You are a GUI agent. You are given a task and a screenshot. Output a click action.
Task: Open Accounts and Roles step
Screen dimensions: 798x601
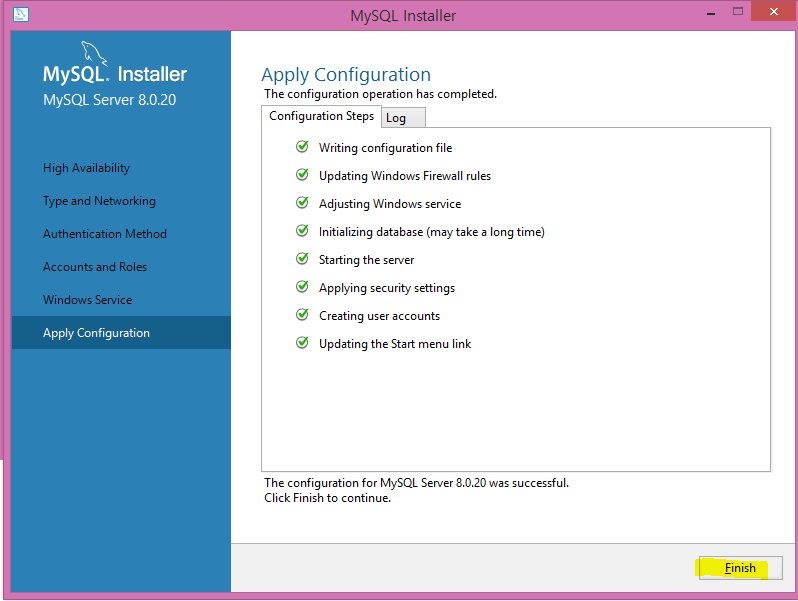[95, 267]
